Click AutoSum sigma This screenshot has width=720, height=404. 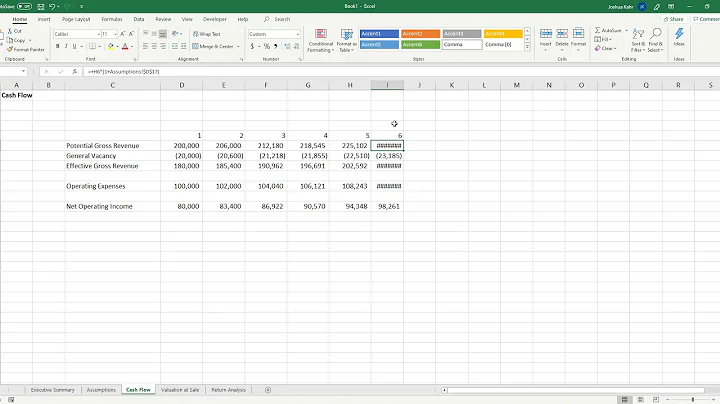[x=608, y=30]
